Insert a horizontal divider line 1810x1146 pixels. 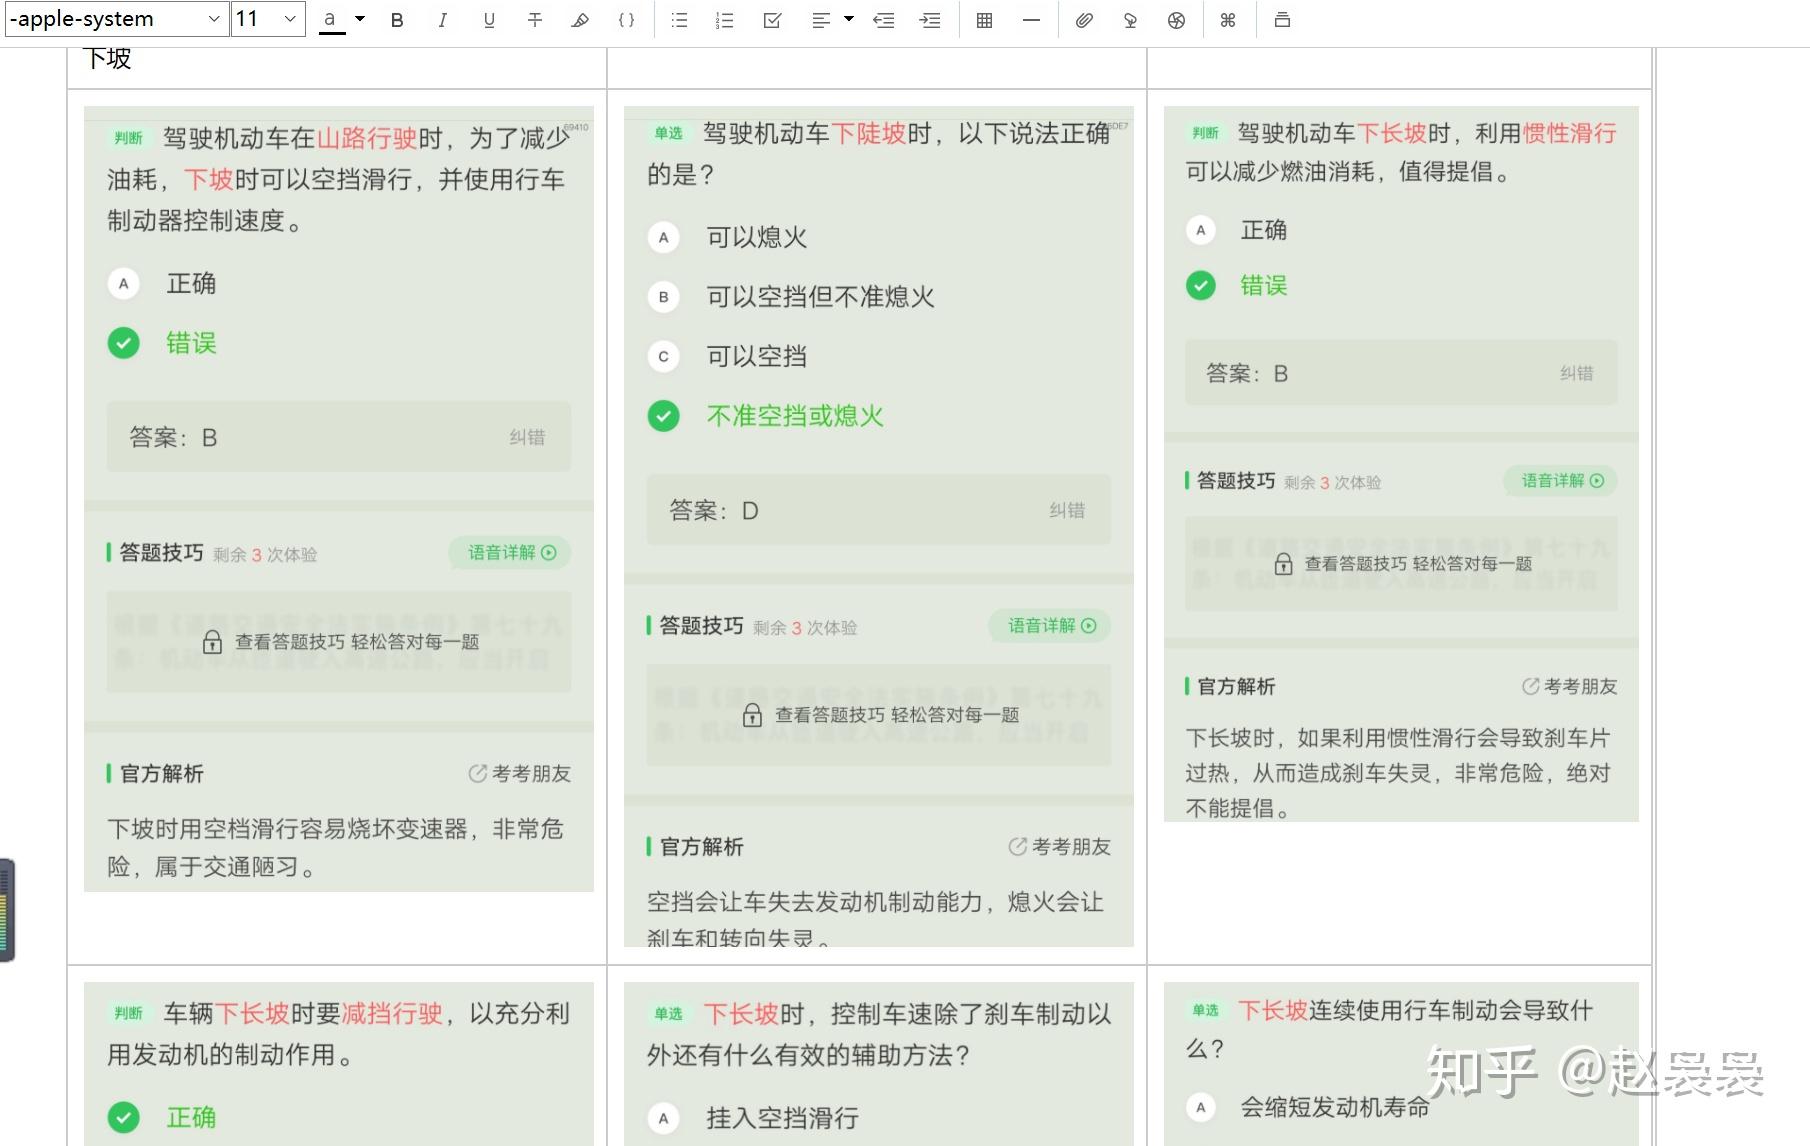click(1031, 20)
